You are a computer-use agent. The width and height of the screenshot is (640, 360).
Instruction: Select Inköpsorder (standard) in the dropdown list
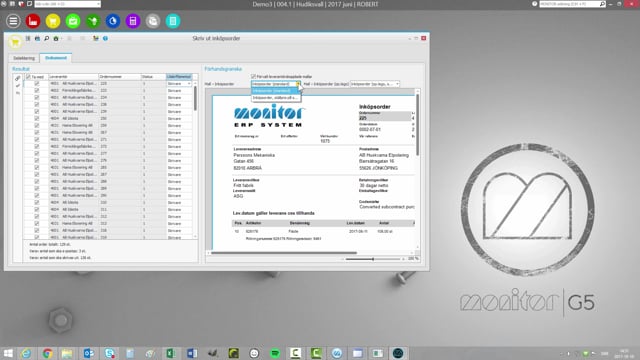pyautogui.click(x=276, y=91)
